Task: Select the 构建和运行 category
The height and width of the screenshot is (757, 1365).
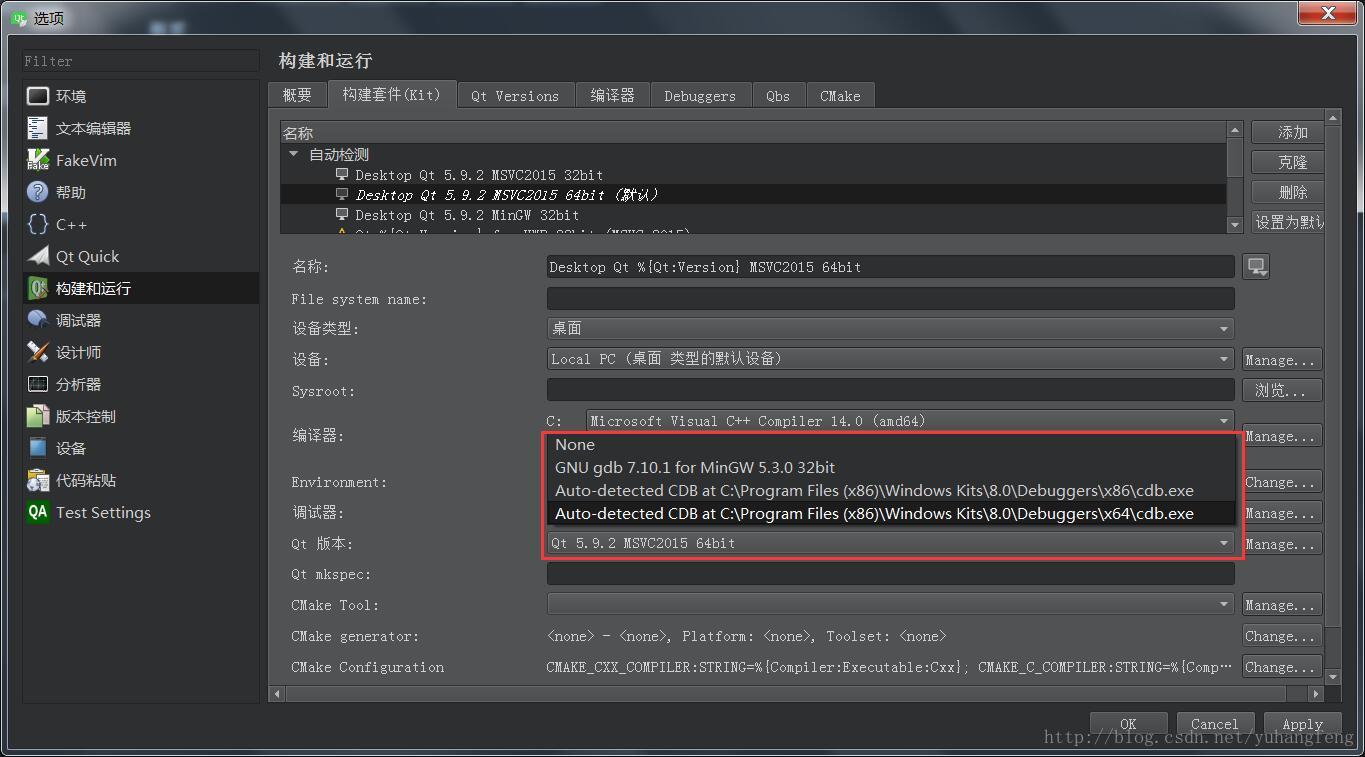Action: pos(140,288)
